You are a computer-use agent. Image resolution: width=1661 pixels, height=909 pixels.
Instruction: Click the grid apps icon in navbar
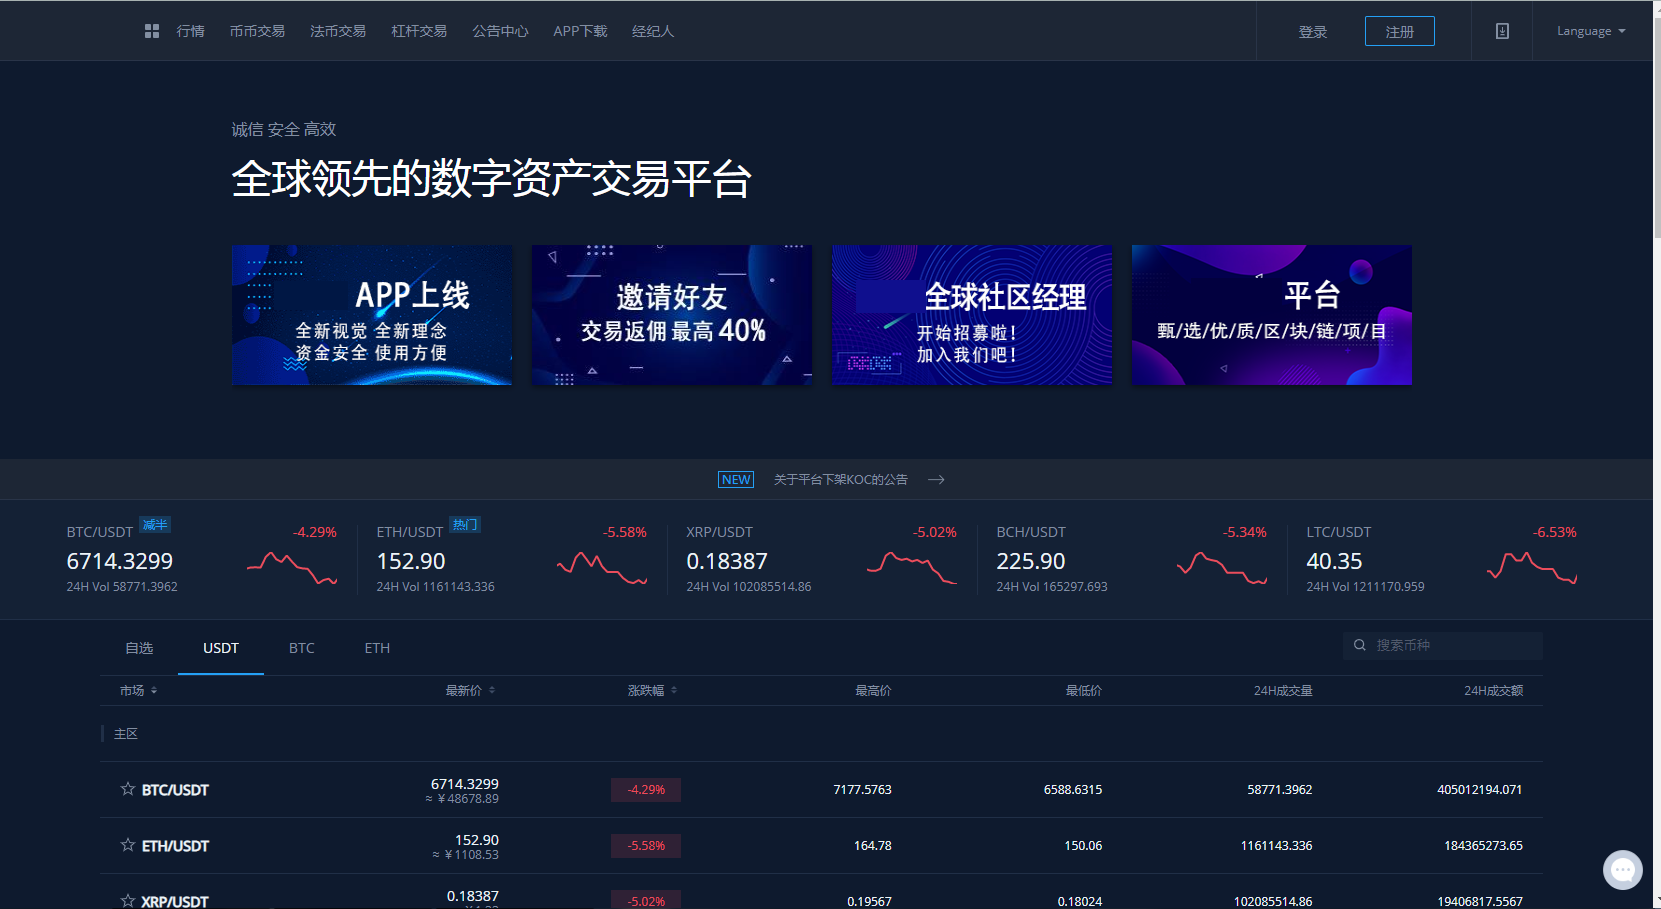152,31
